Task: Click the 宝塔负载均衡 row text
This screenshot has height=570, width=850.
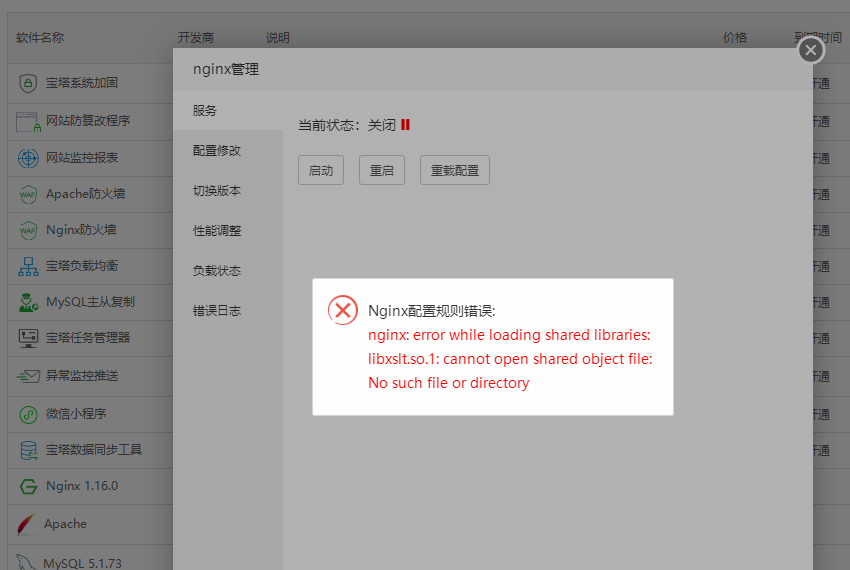Action: coord(82,266)
